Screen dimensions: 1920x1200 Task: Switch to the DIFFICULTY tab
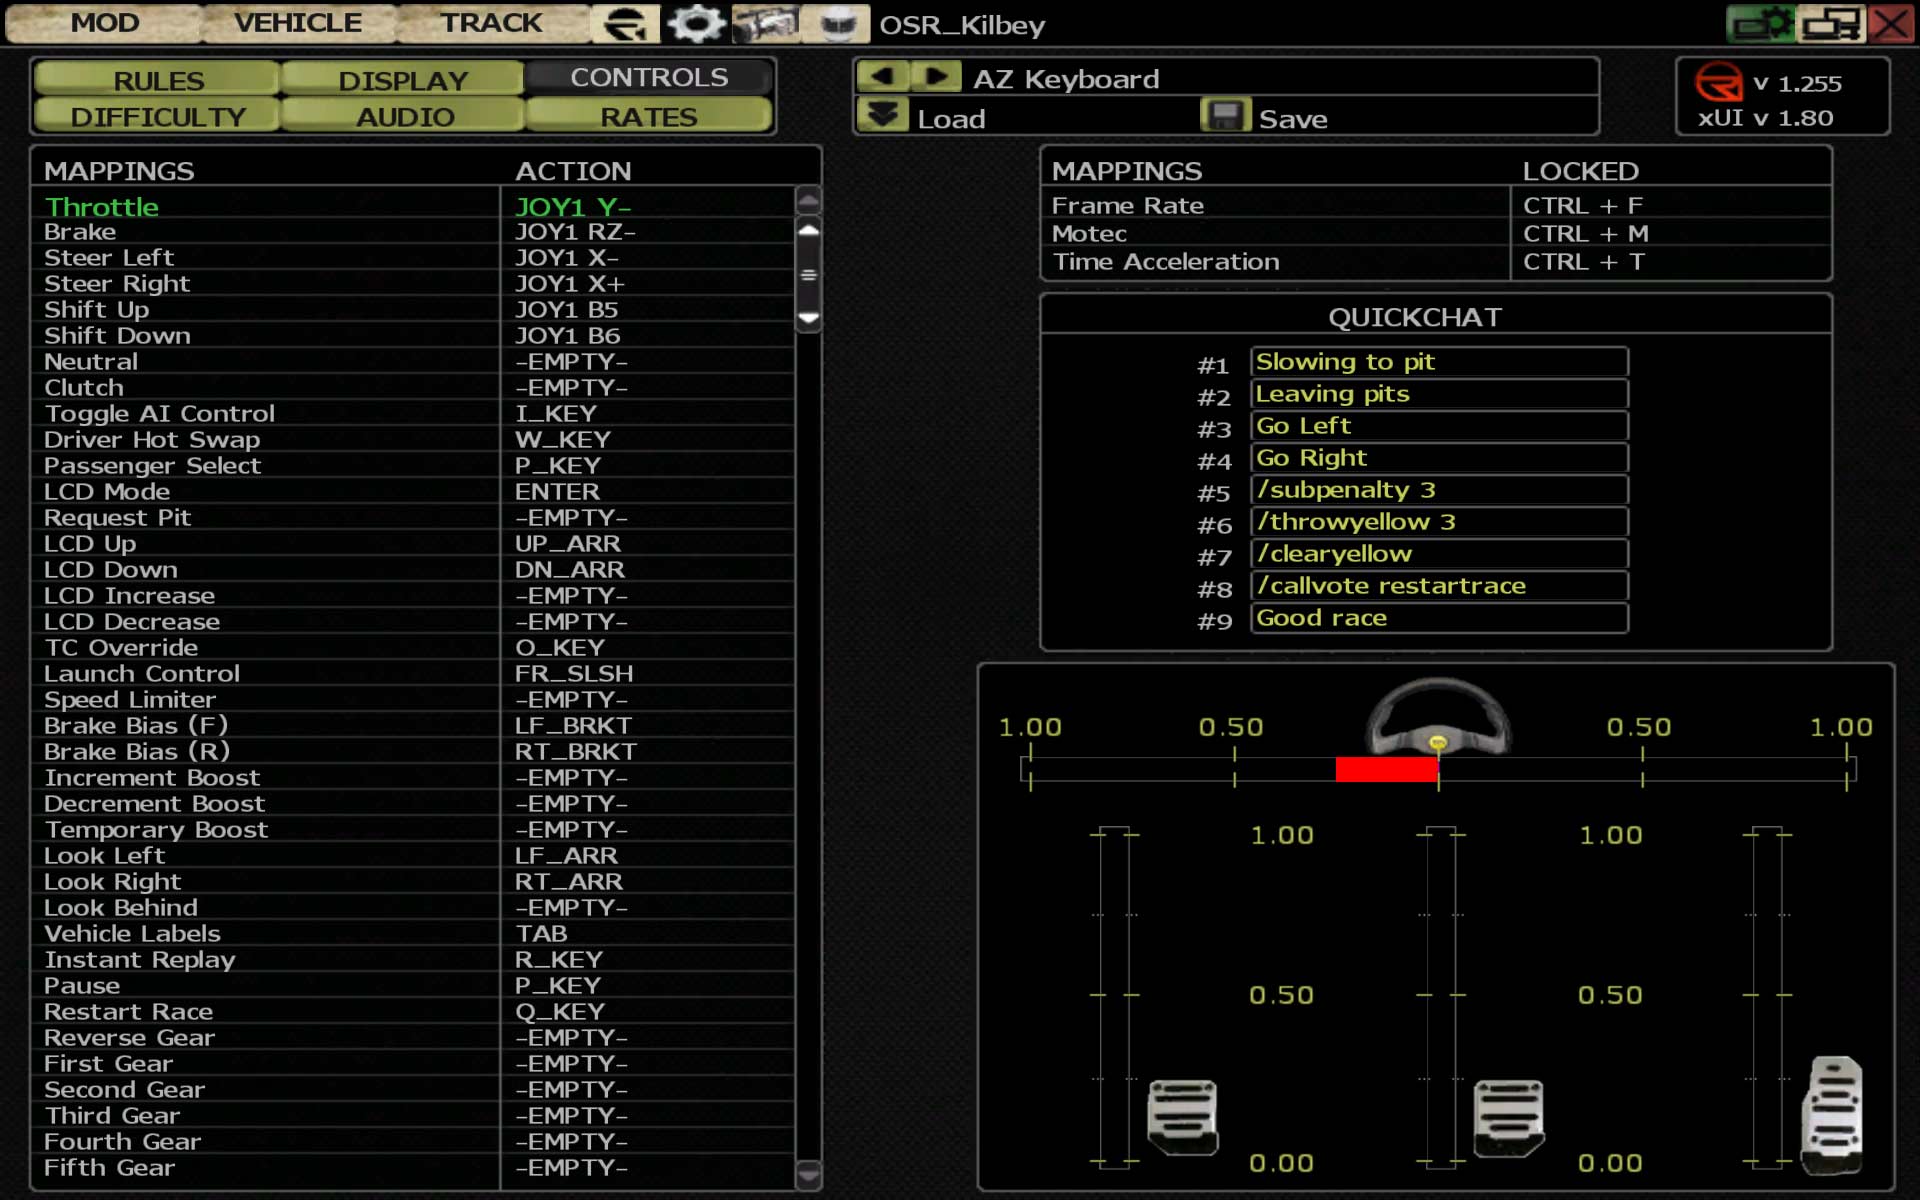point(157,117)
